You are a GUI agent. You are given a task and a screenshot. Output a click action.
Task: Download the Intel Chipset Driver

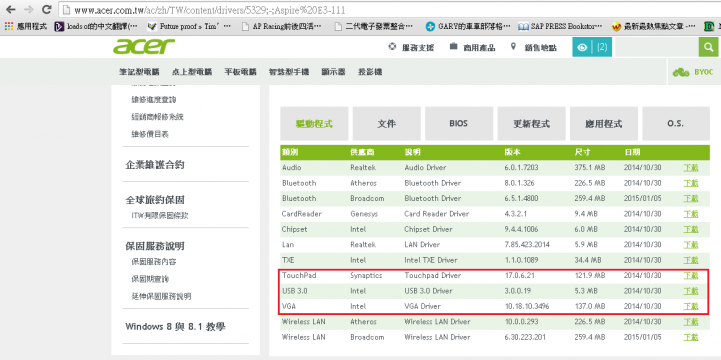[691, 229]
